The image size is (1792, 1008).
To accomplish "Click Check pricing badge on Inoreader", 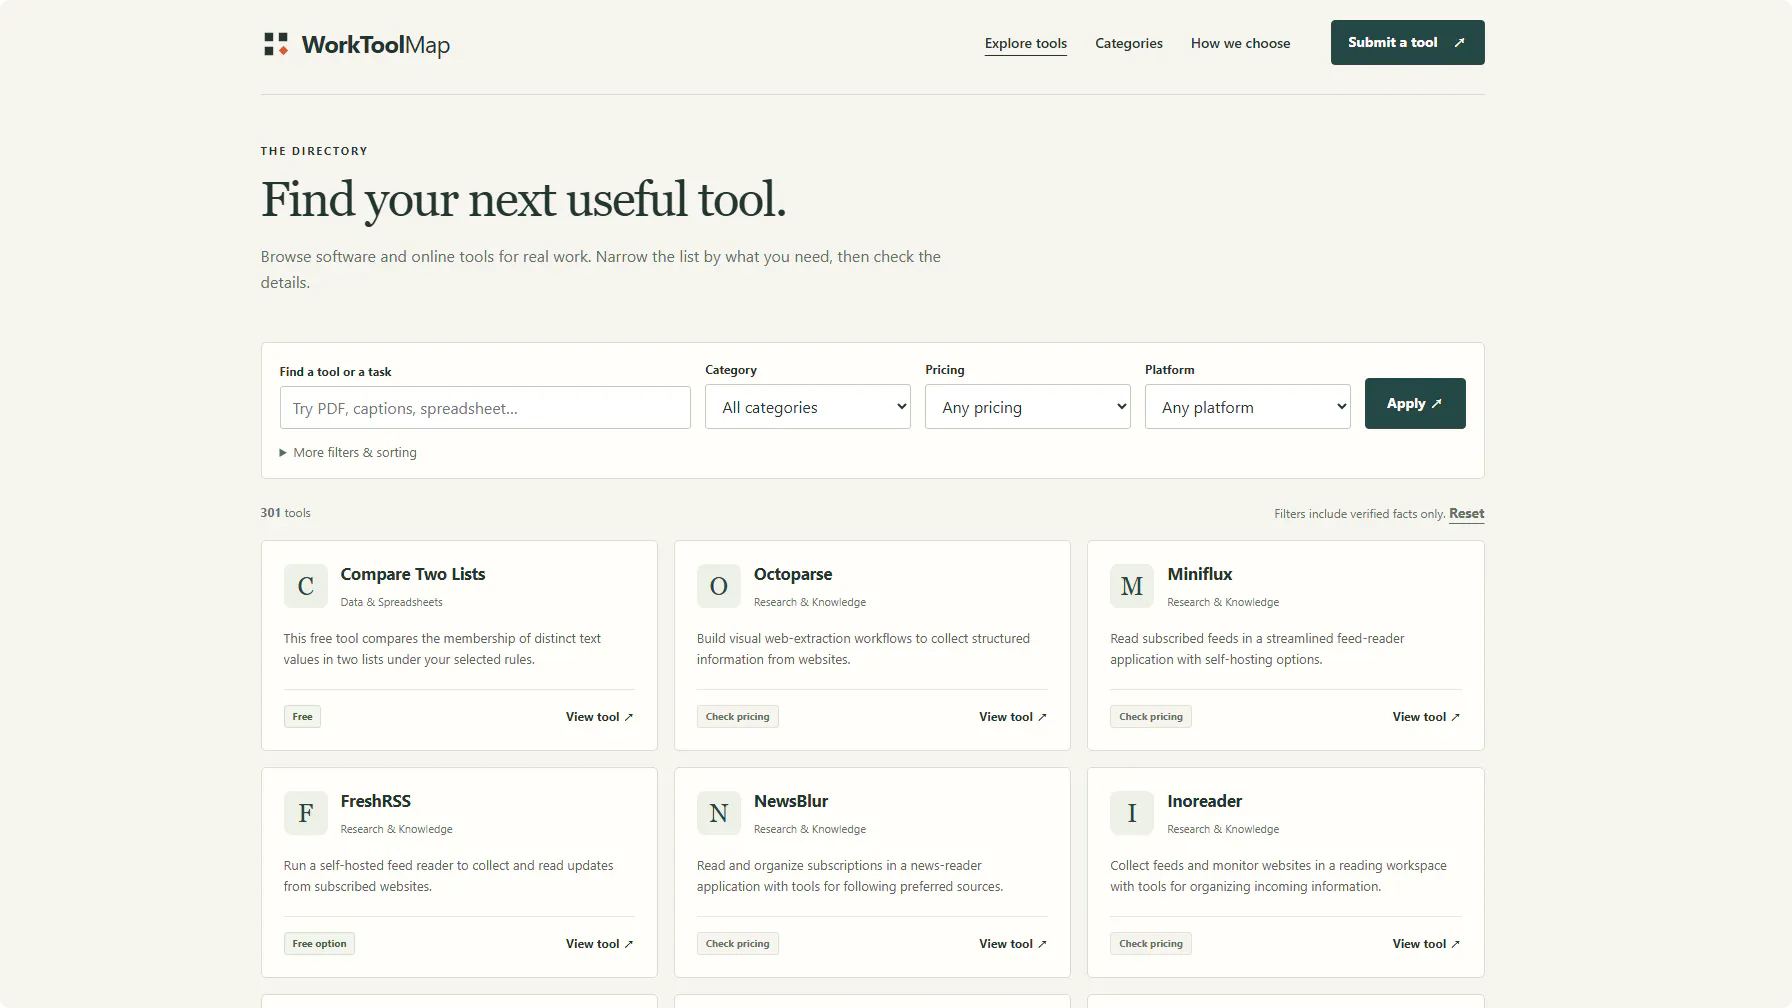I will point(1151,944).
